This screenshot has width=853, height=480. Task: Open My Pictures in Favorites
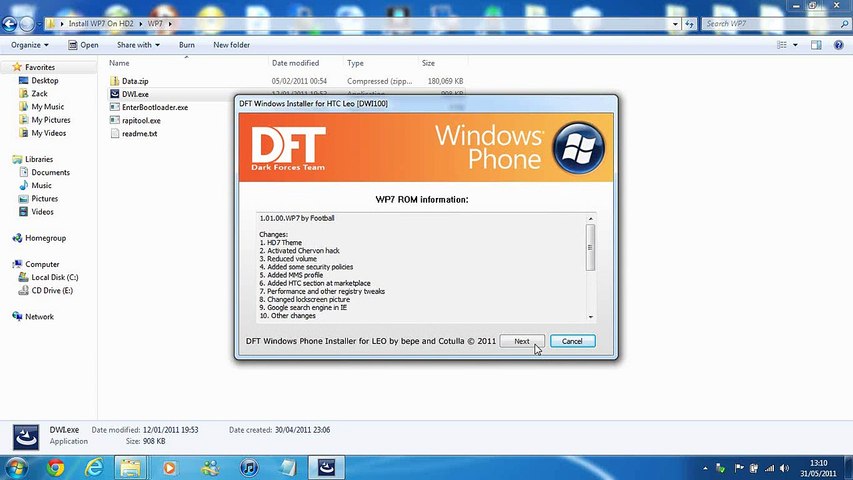[51, 120]
